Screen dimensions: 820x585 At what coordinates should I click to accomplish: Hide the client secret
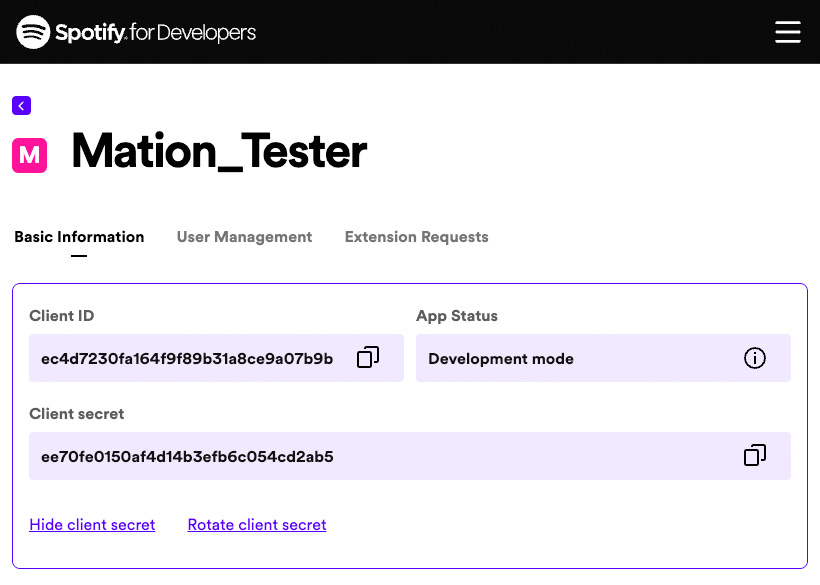click(x=92, y=524)
